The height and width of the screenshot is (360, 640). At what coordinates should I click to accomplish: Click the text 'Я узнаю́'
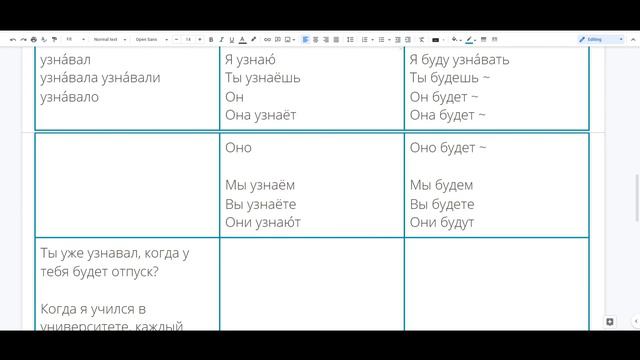coord(250,60)
